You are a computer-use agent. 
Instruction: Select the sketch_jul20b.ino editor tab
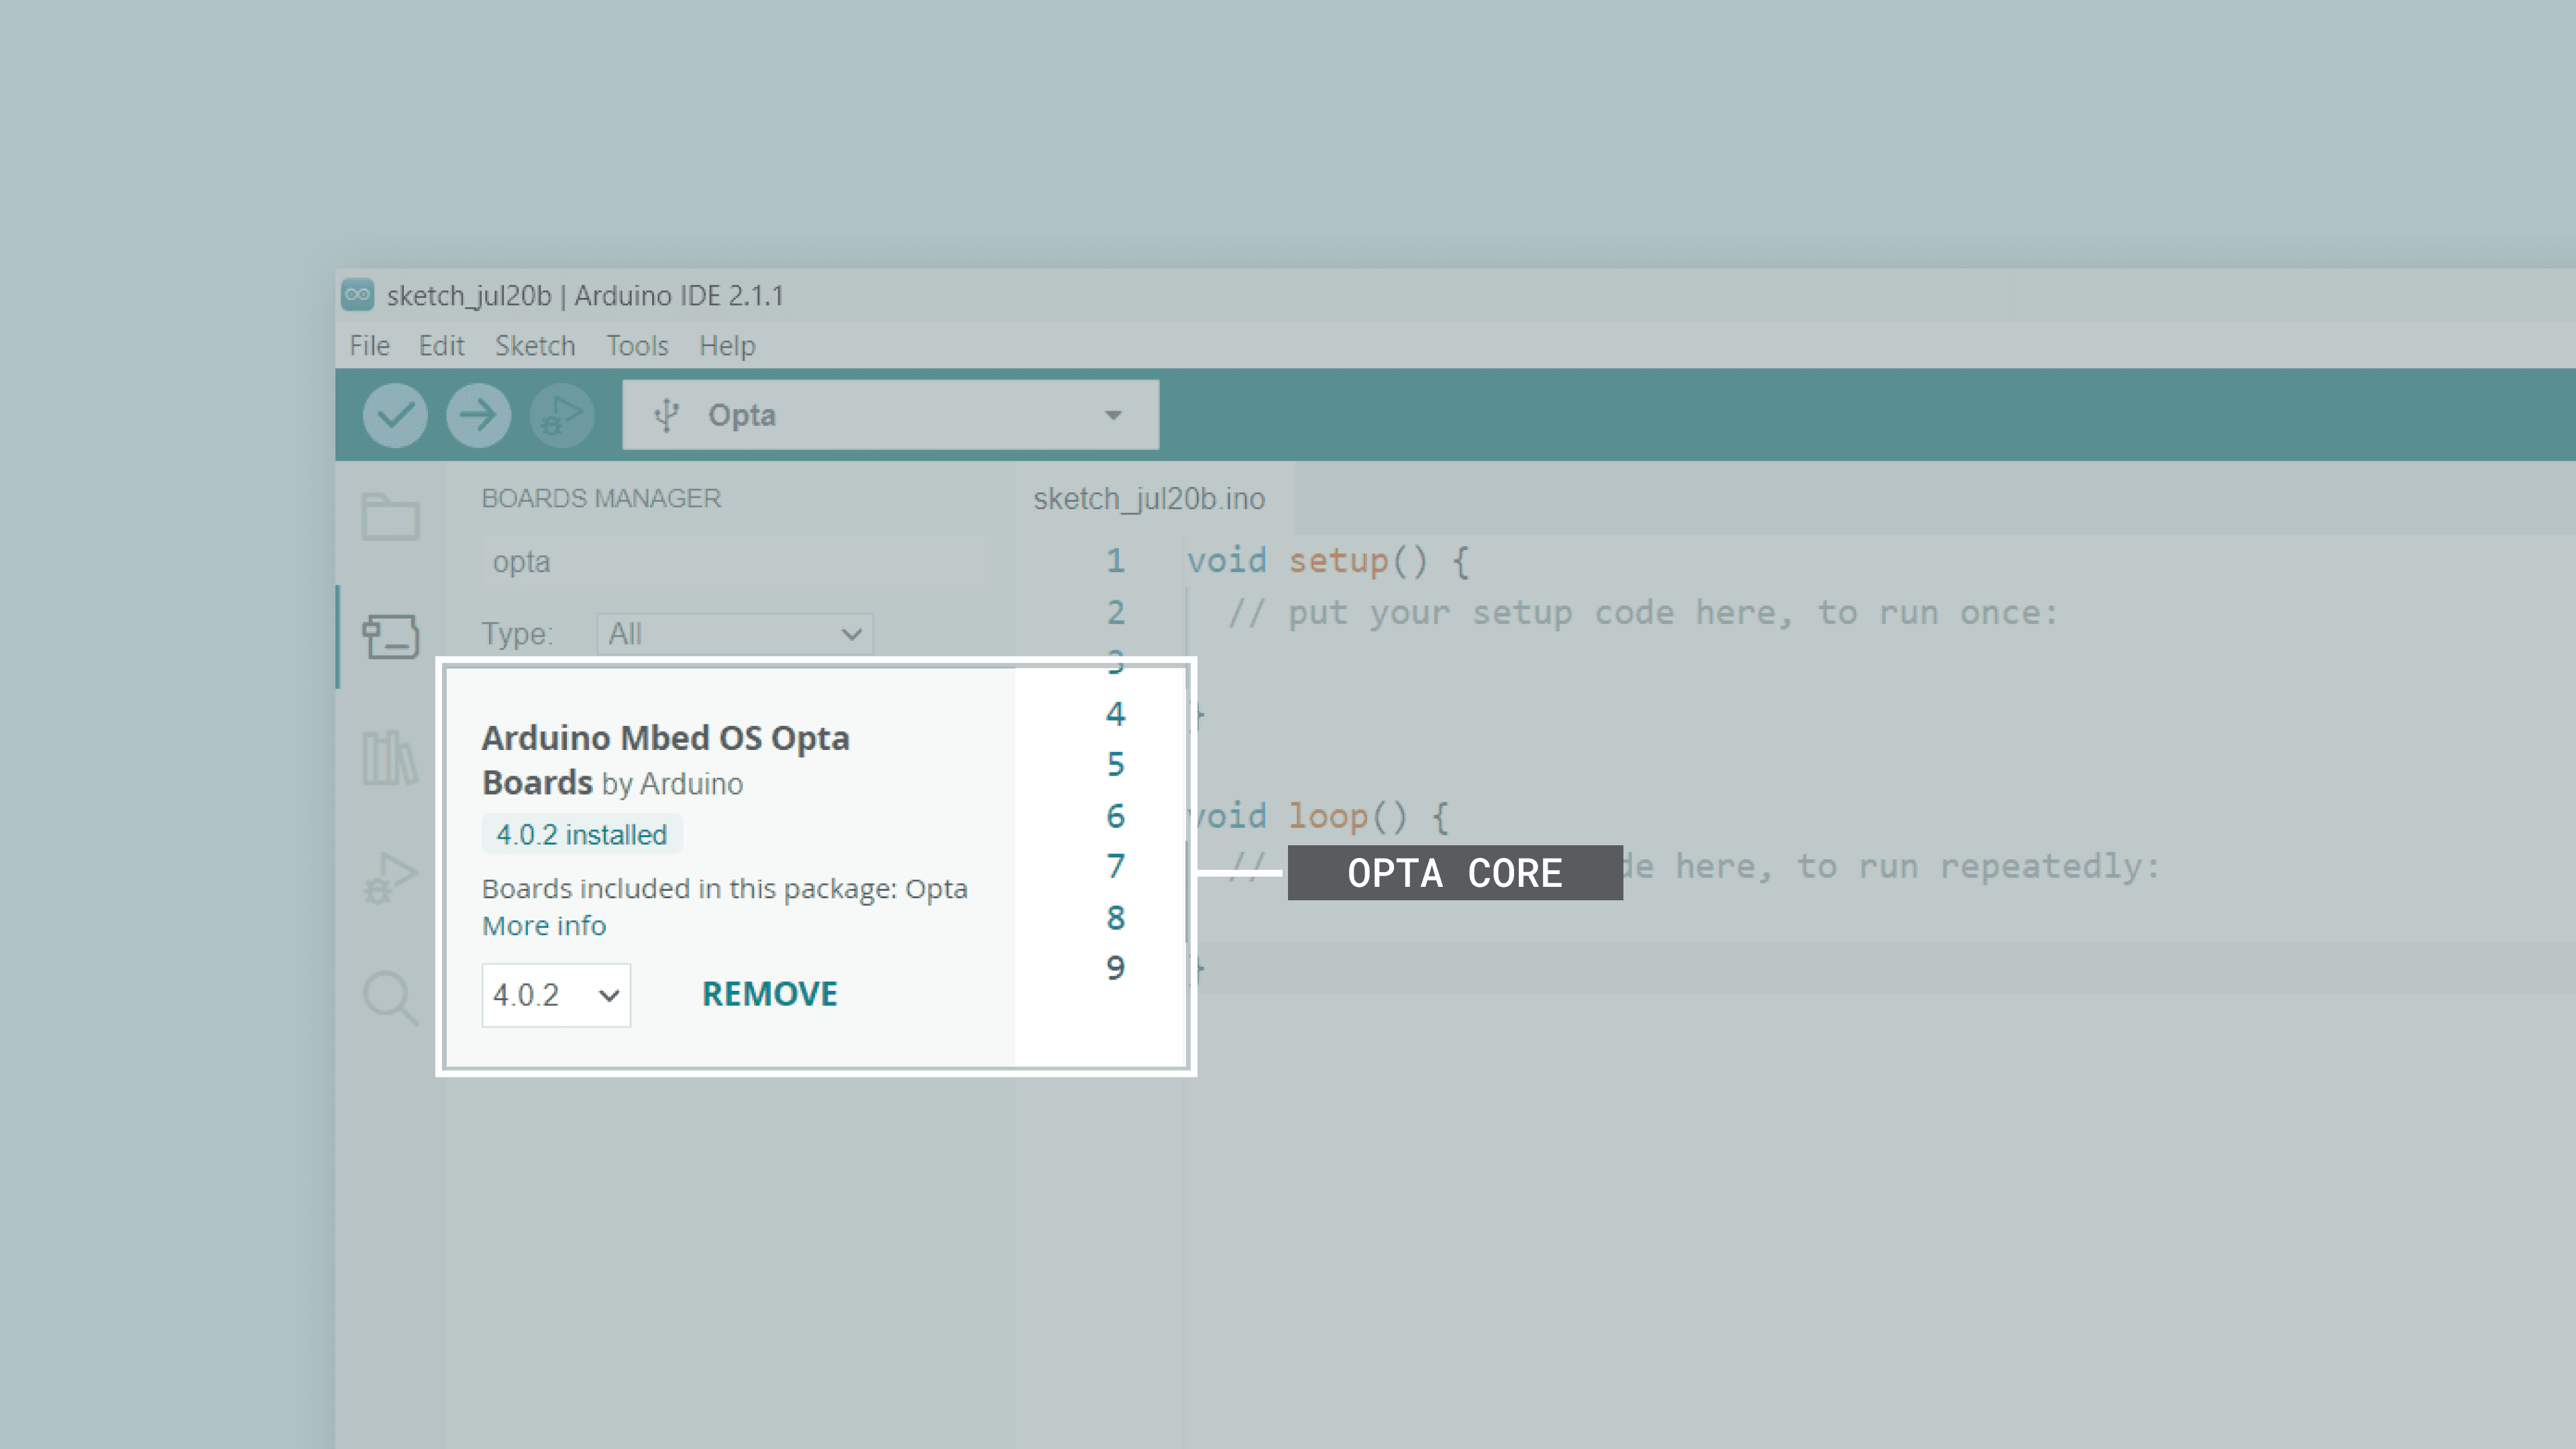1149,498
